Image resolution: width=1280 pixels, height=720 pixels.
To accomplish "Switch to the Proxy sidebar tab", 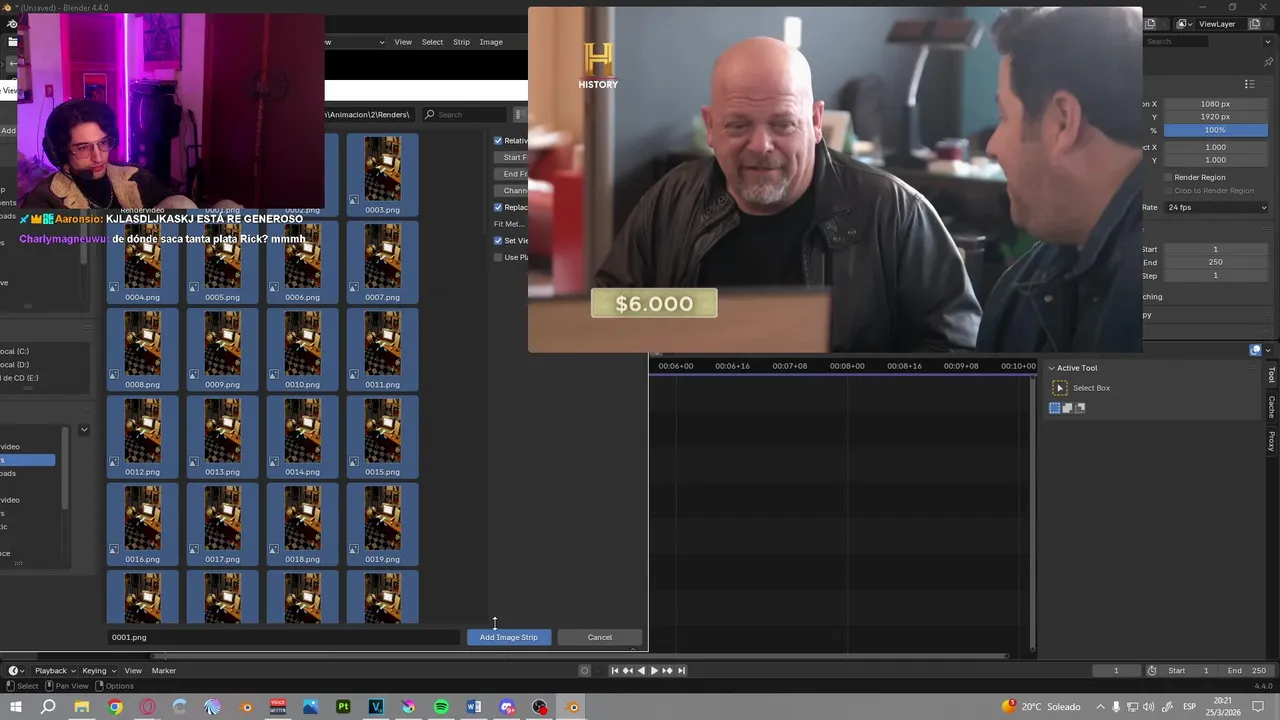I will pos(1272,441).
